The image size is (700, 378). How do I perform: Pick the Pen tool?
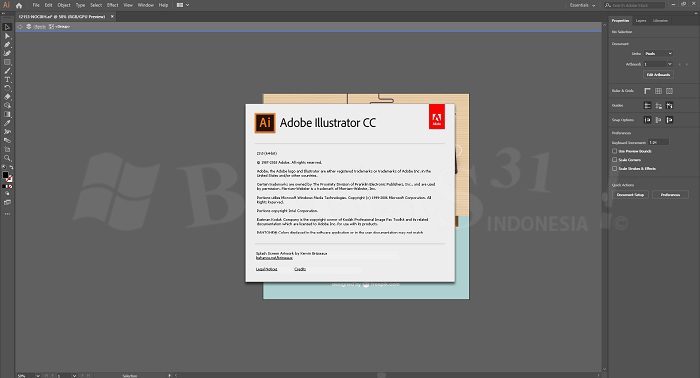pyautogui.click(x=7, y=45)
